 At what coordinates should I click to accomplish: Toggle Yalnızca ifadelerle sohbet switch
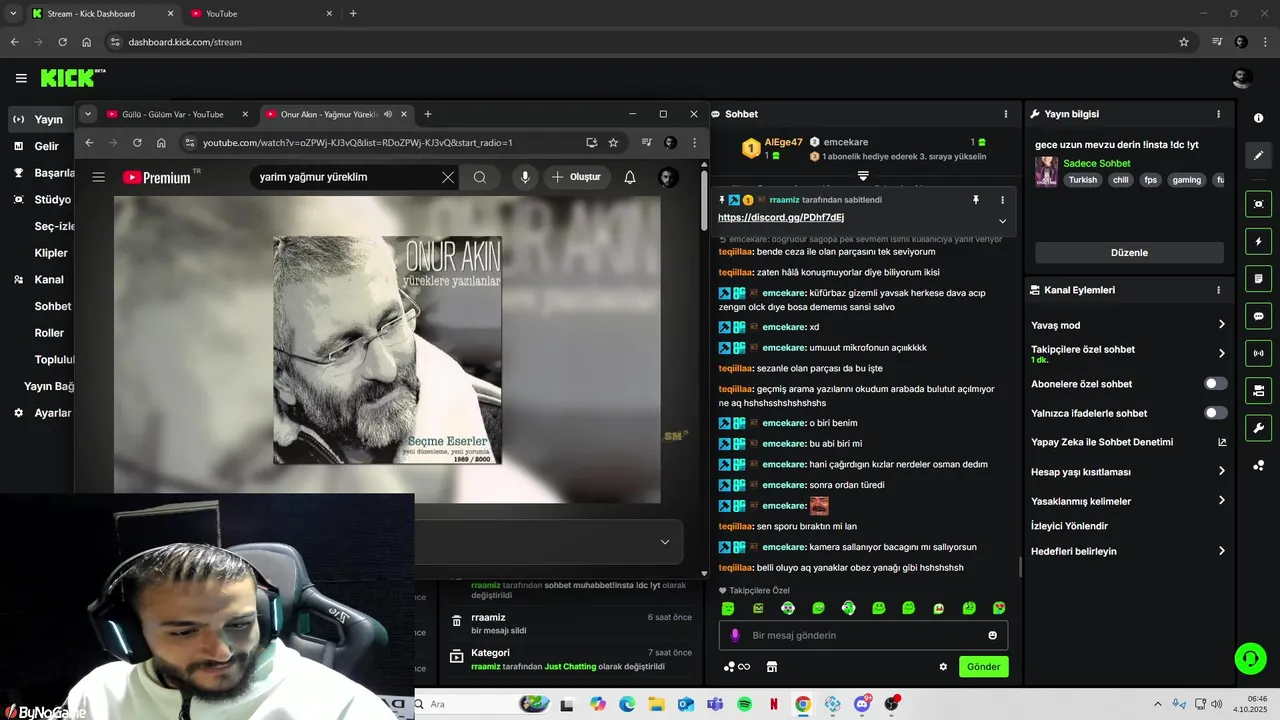coord(1215,413)
